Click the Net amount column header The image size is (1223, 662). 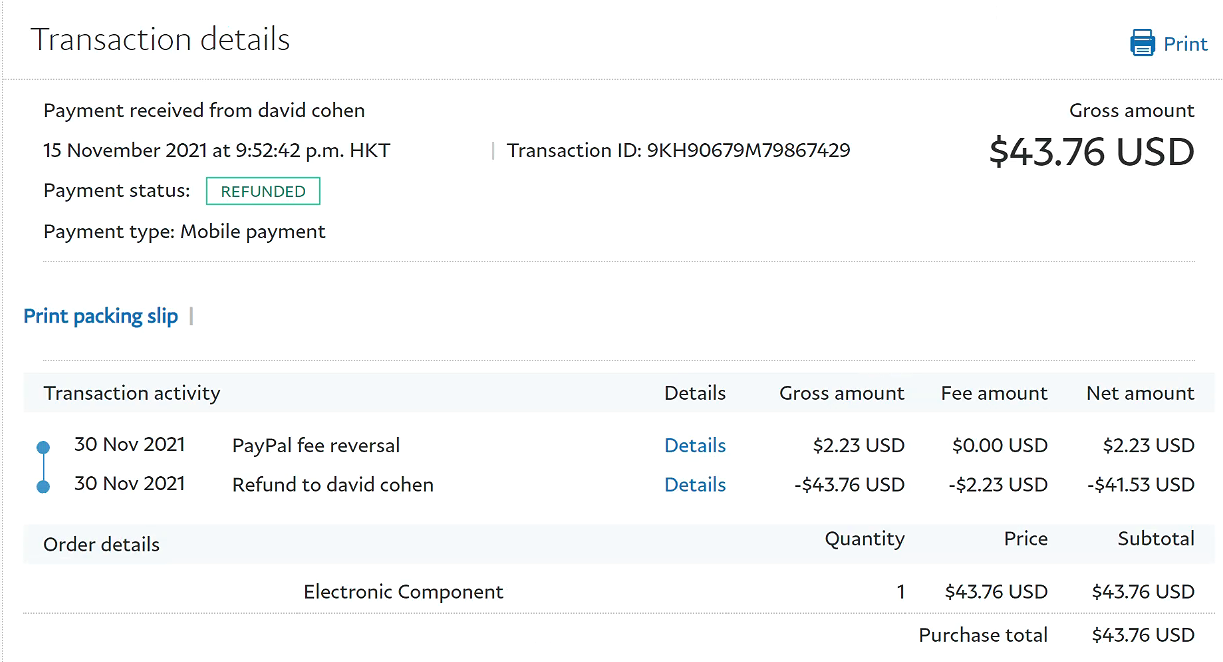tap(1140, 393)
